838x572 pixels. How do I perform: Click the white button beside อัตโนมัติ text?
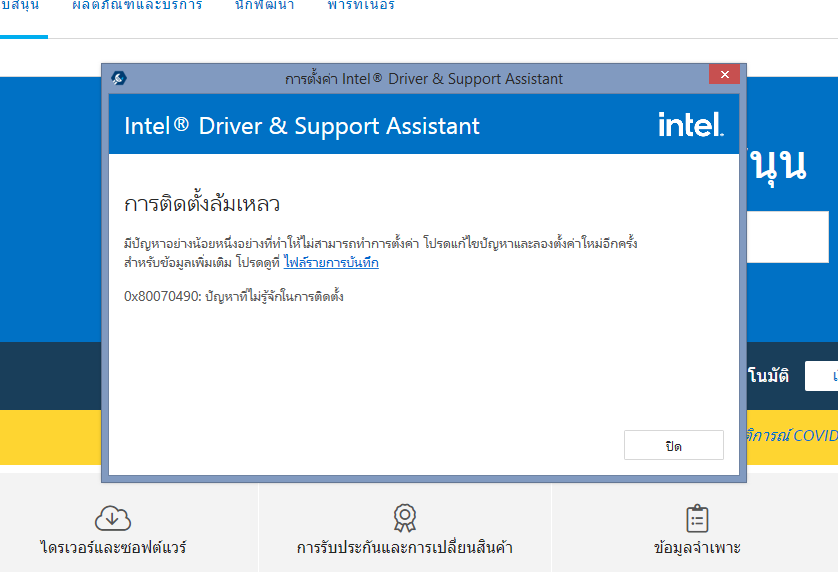821,376
